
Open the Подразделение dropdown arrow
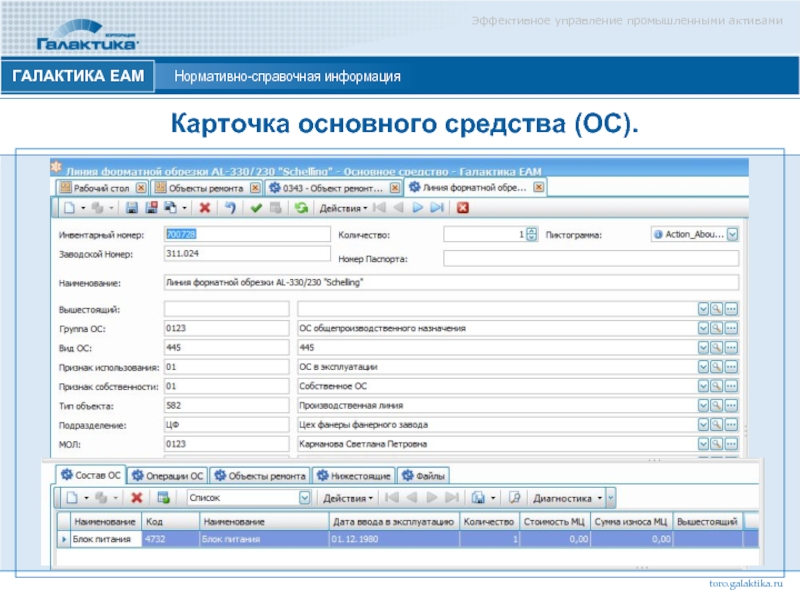tap(703, 424)
